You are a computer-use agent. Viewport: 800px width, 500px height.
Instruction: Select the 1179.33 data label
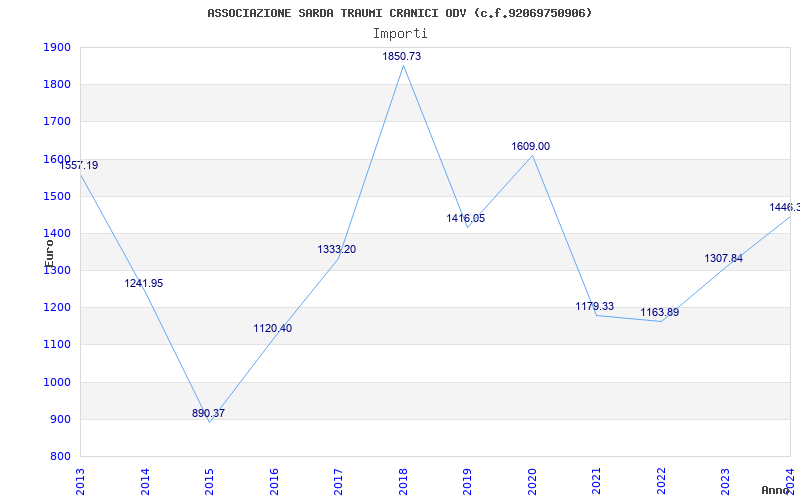(x=595, y=306)
